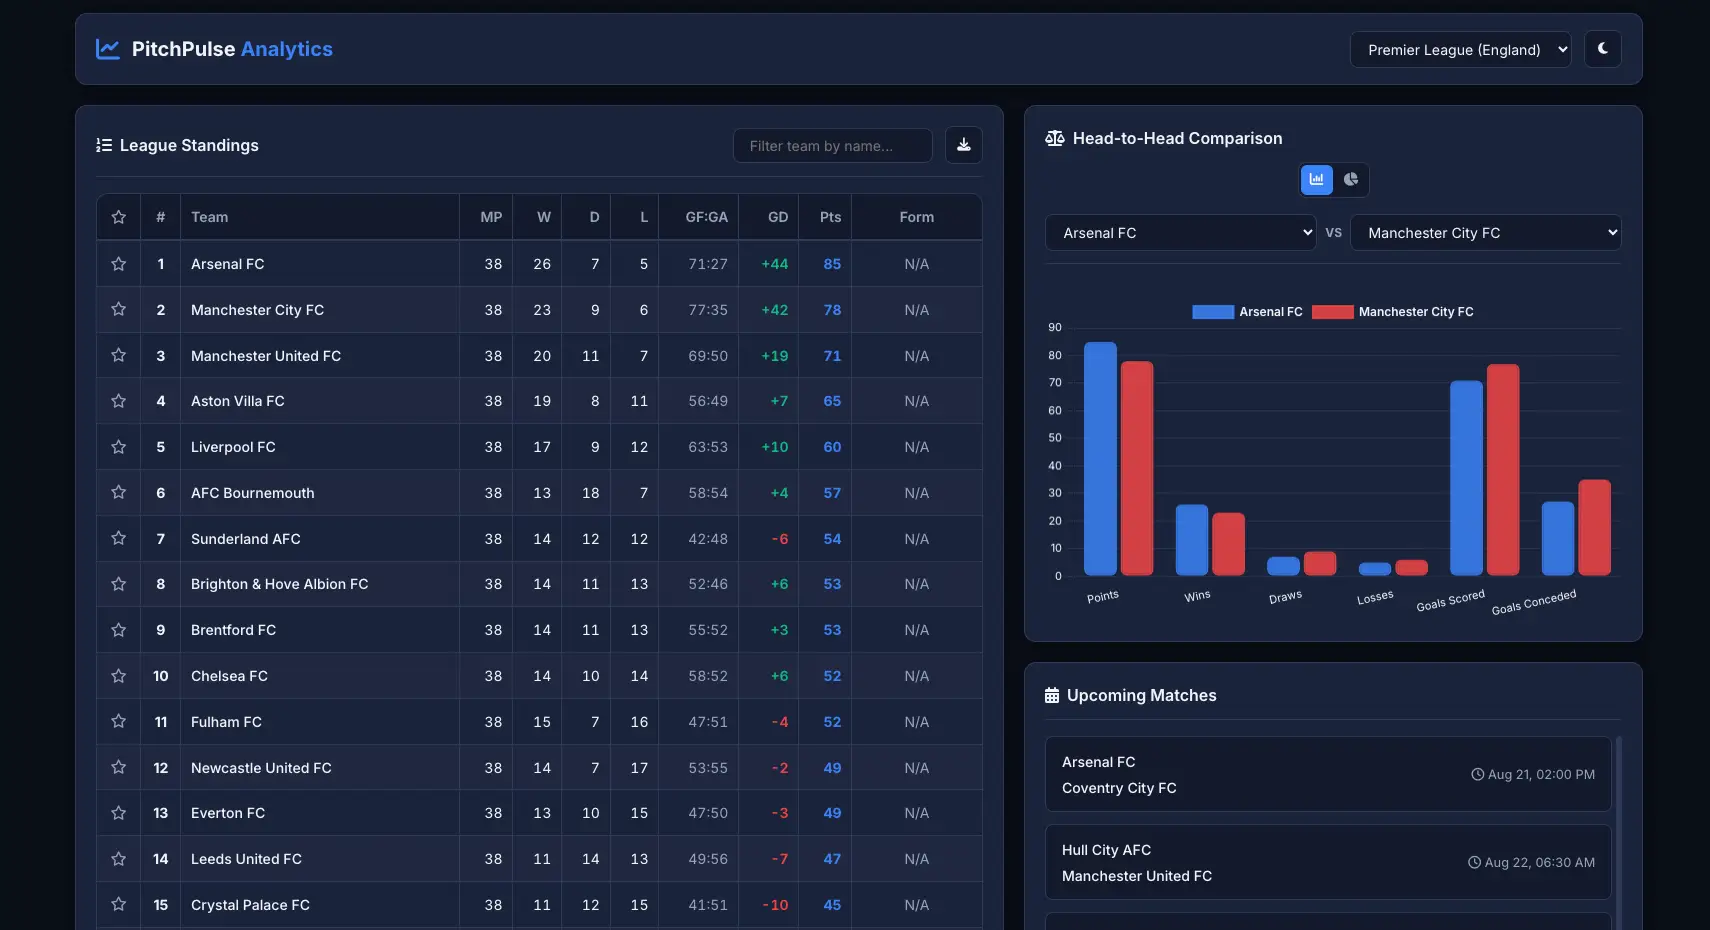Click the star icon beside Crystal Palace FC
The image size is (1710, 930).
tap(119, 905)
